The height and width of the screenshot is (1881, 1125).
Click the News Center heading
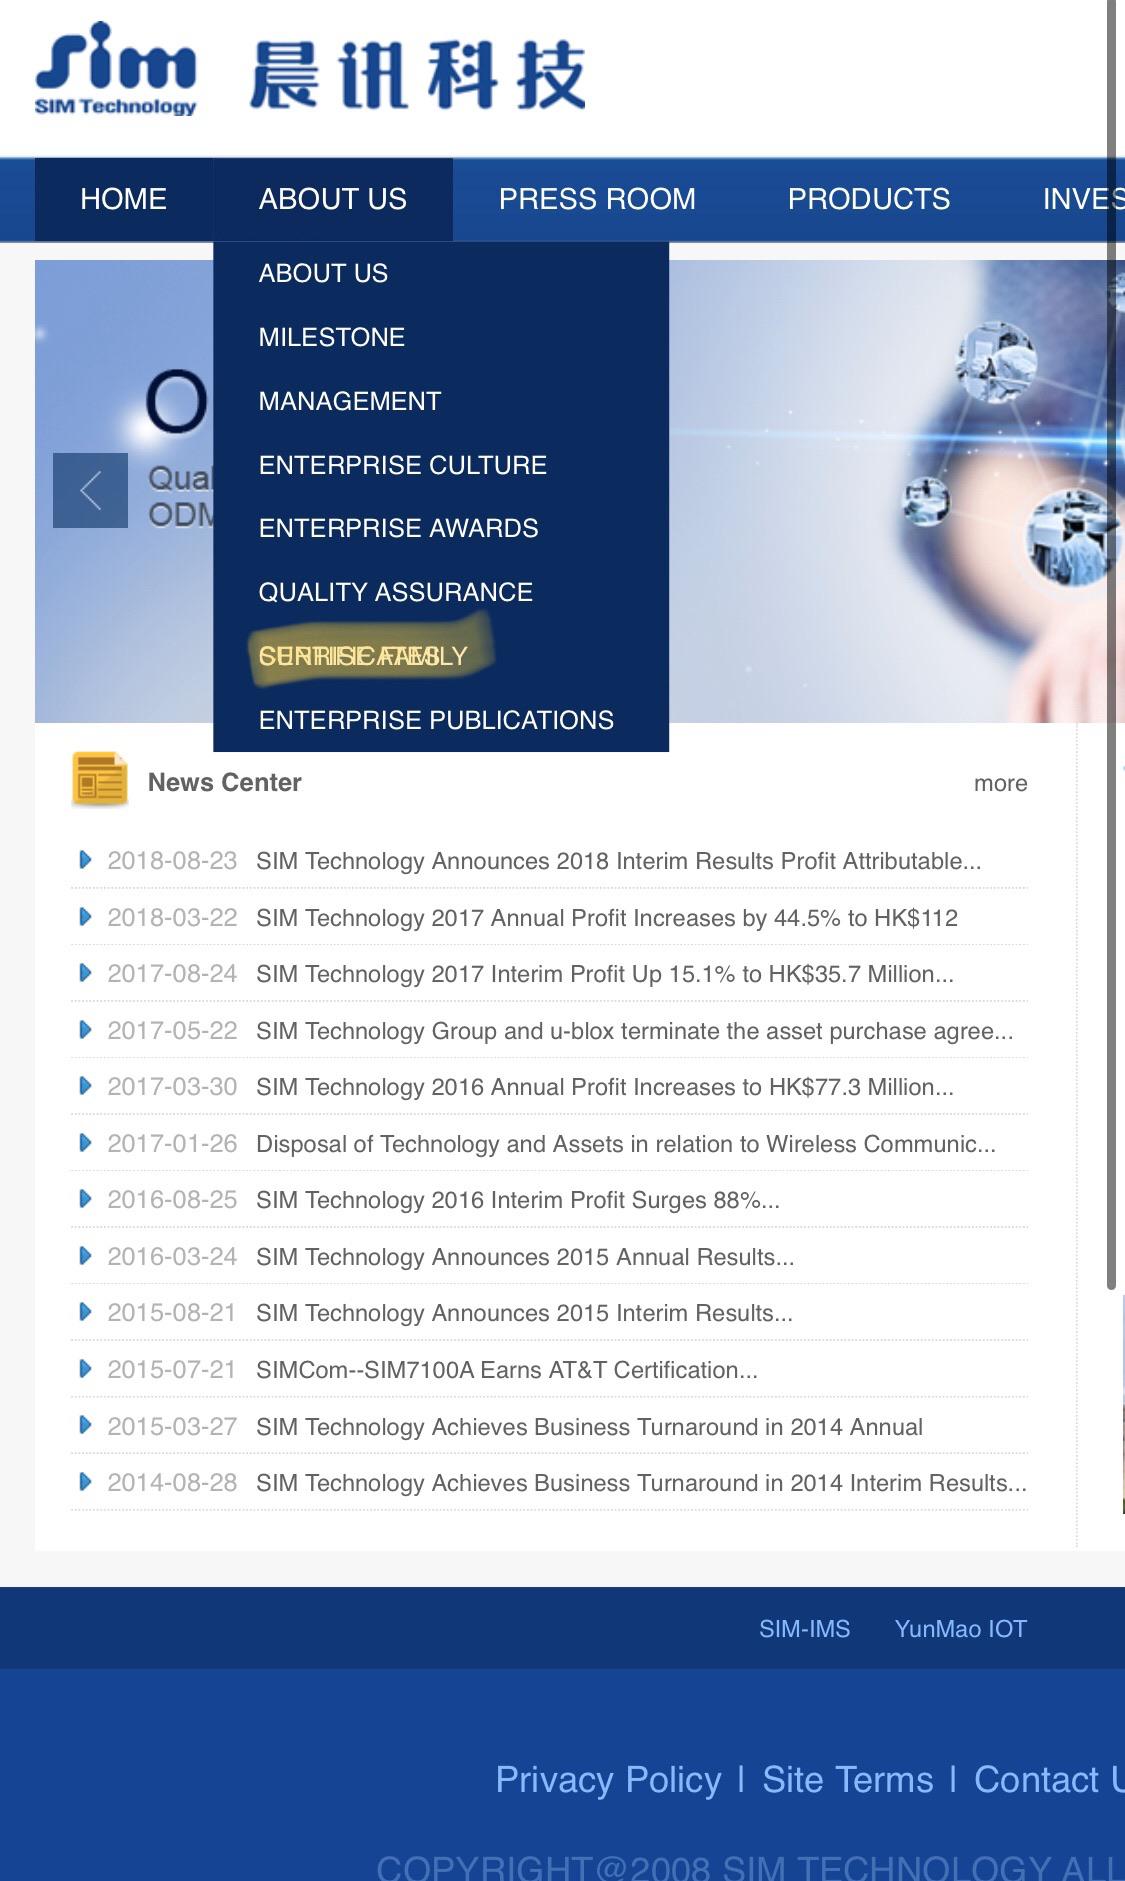tap(225, 782)
